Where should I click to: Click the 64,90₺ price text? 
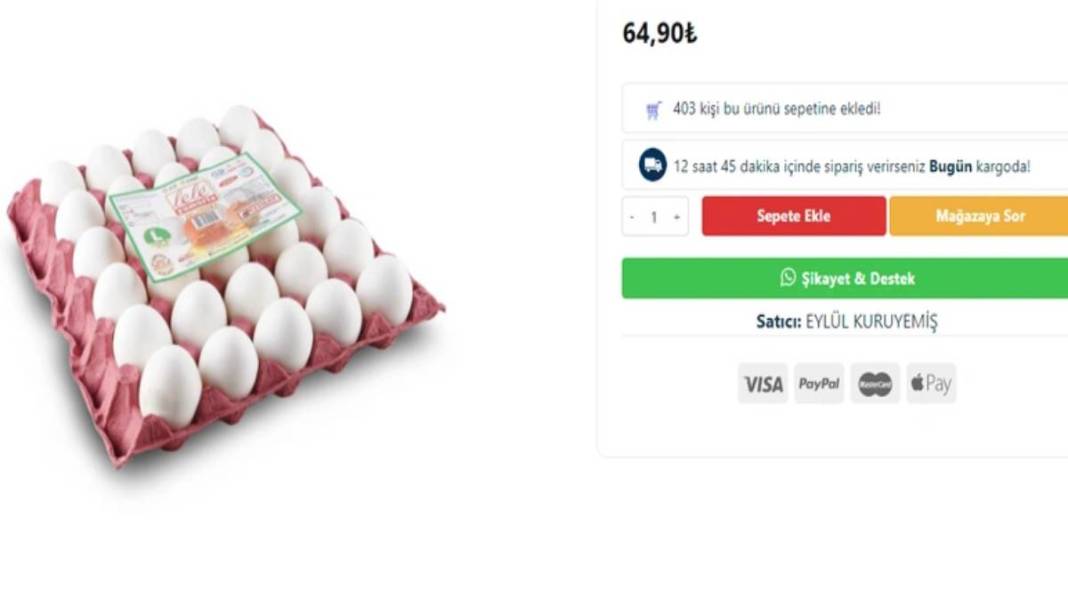click(658, 31)
